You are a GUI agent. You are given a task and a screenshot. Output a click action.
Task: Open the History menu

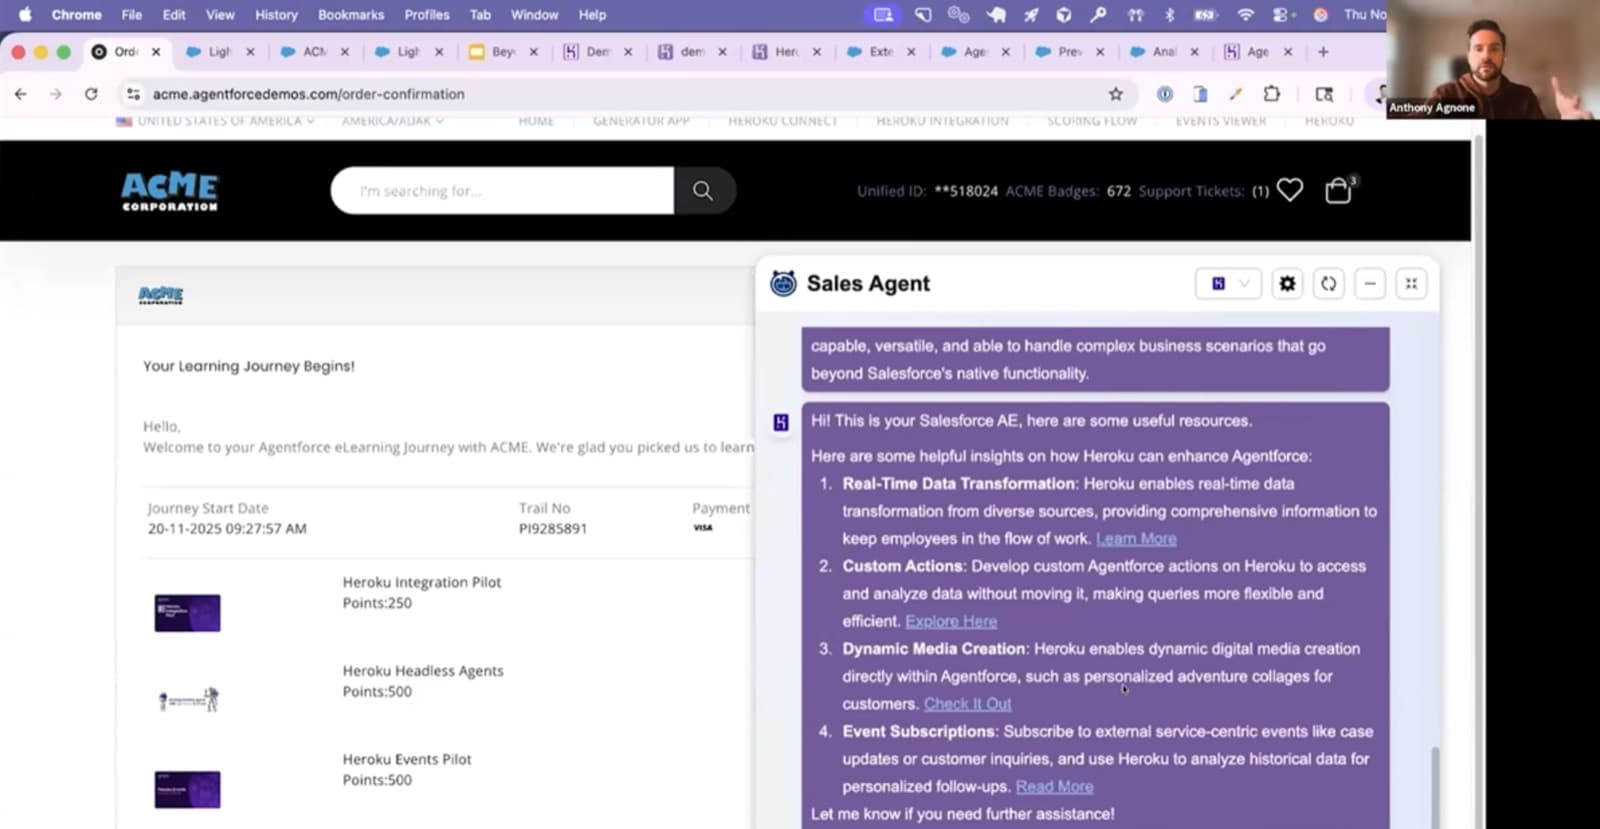pyautogui.click(x=276, y=14)
